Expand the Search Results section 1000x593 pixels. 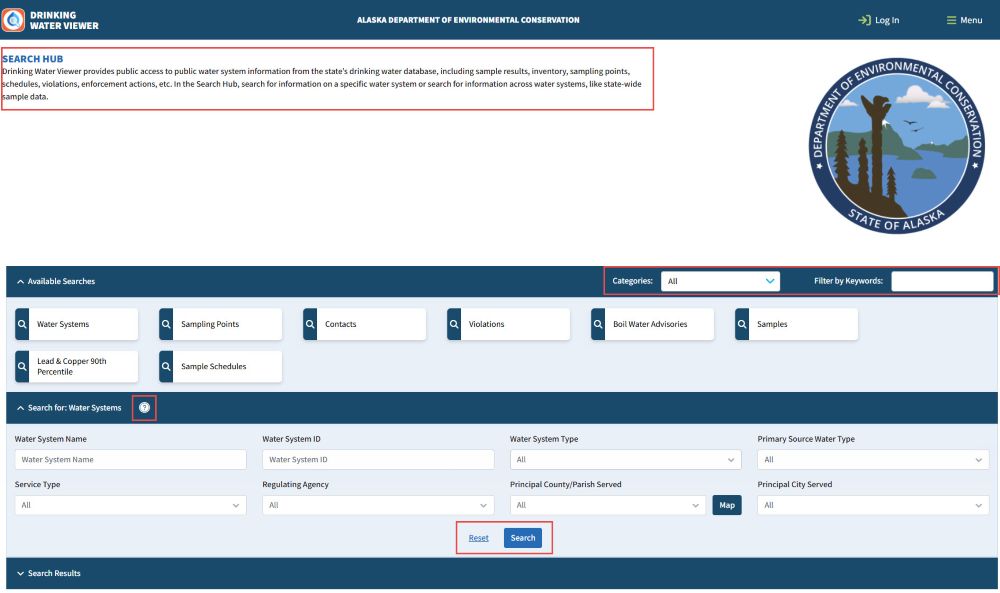click(x=50, y=573)
